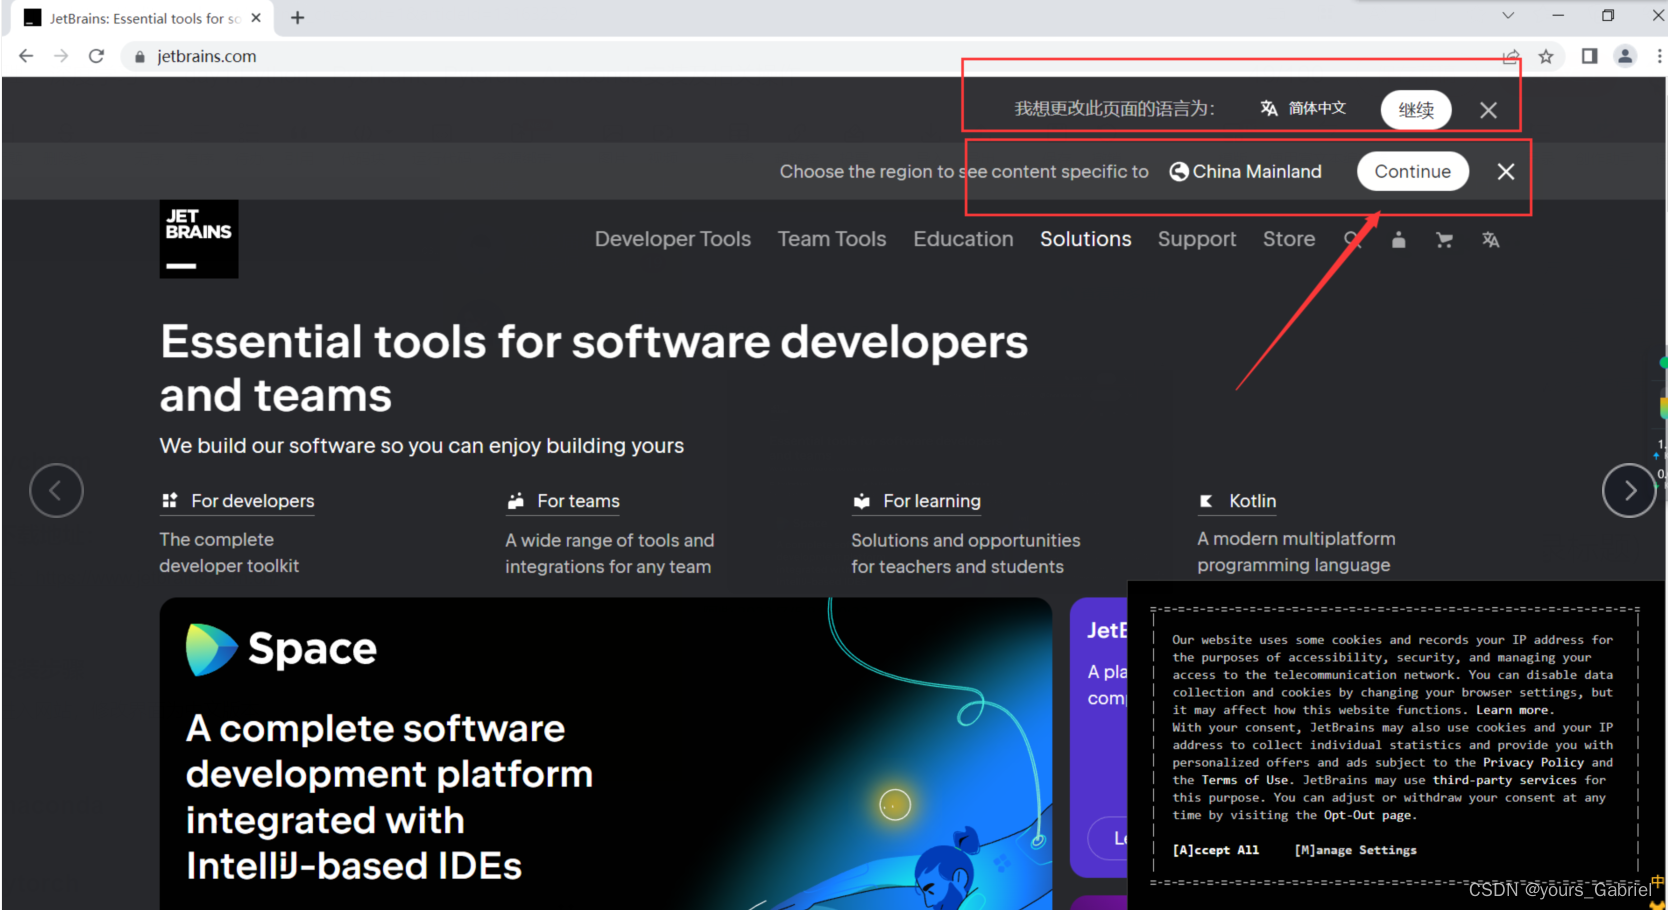
Task: Open the tab search dropdown arrow
Action: coord(1508,15)
